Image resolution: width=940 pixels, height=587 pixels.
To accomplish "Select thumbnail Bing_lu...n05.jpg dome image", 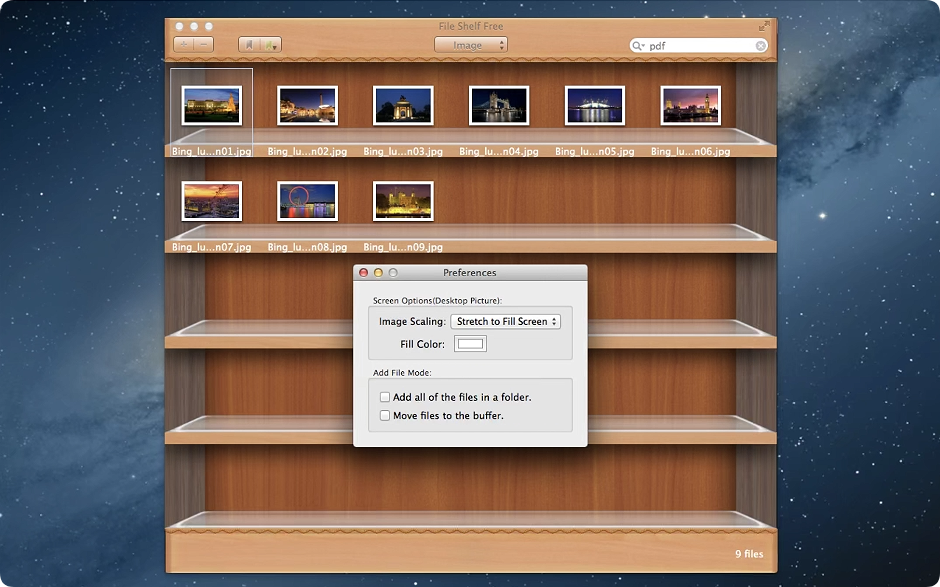I will click(x=595, y=106).
